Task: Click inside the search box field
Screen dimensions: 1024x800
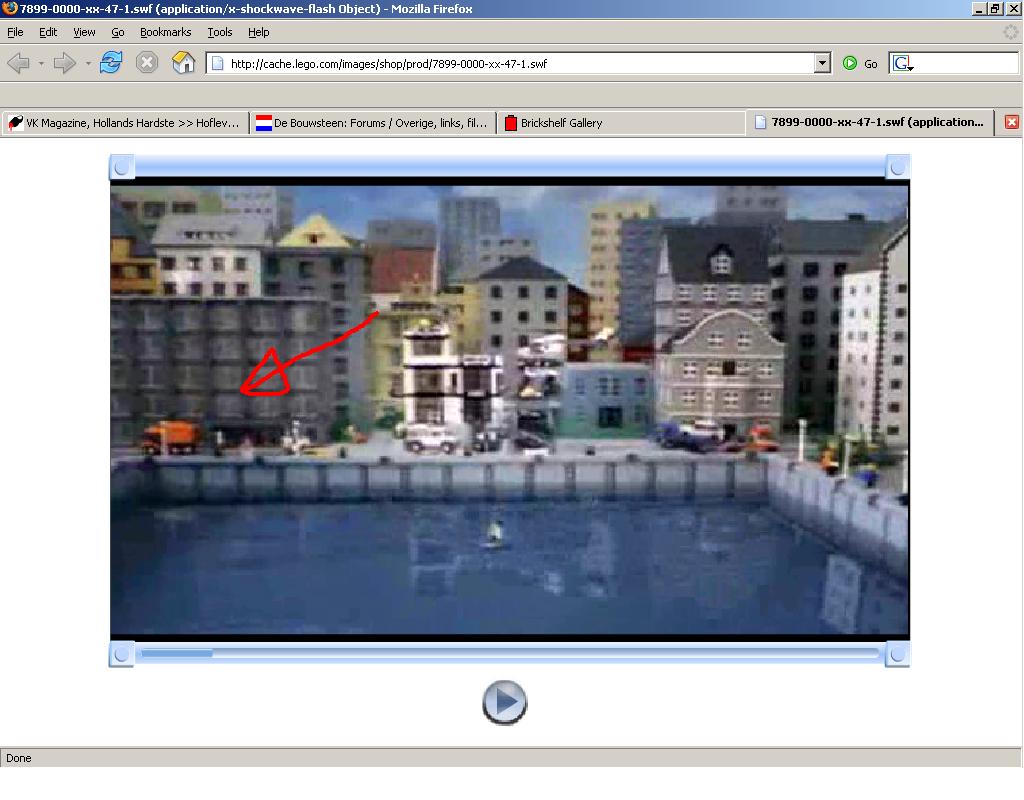Action: [965, 63]
